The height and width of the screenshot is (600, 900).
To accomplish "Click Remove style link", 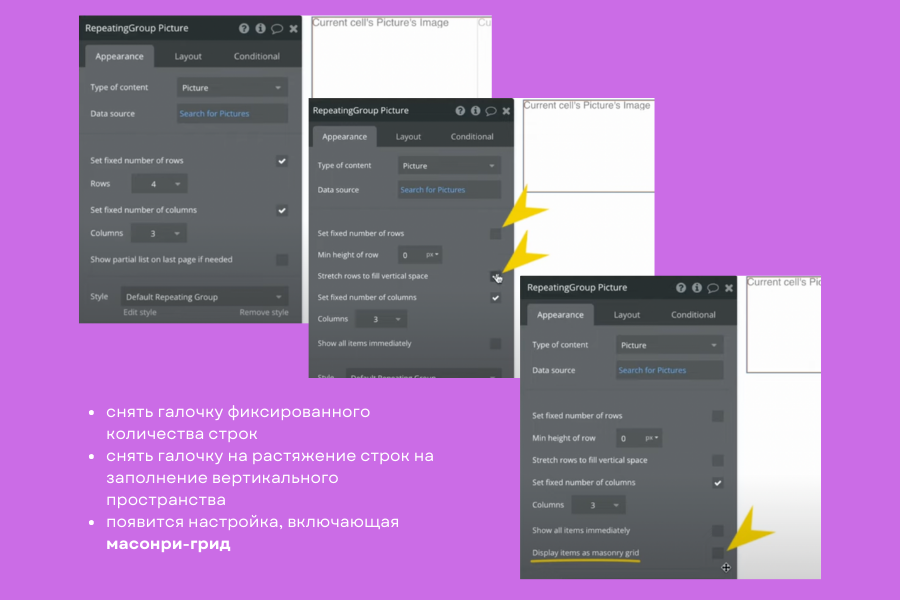I will [x=263, y=312].
